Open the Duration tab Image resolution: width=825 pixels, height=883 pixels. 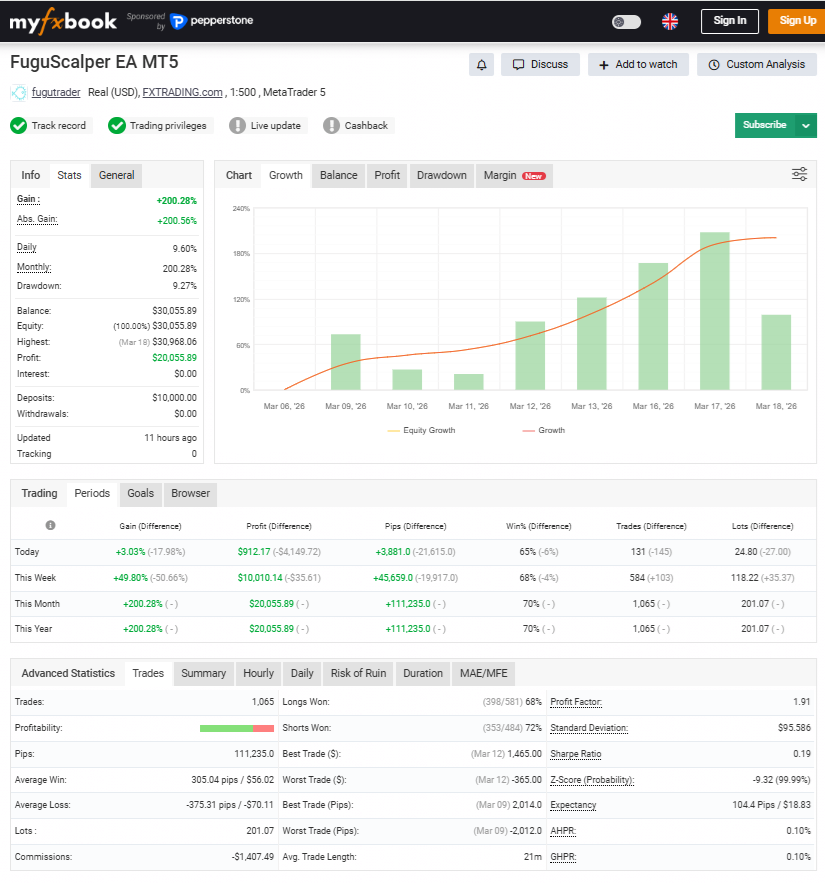423,674
